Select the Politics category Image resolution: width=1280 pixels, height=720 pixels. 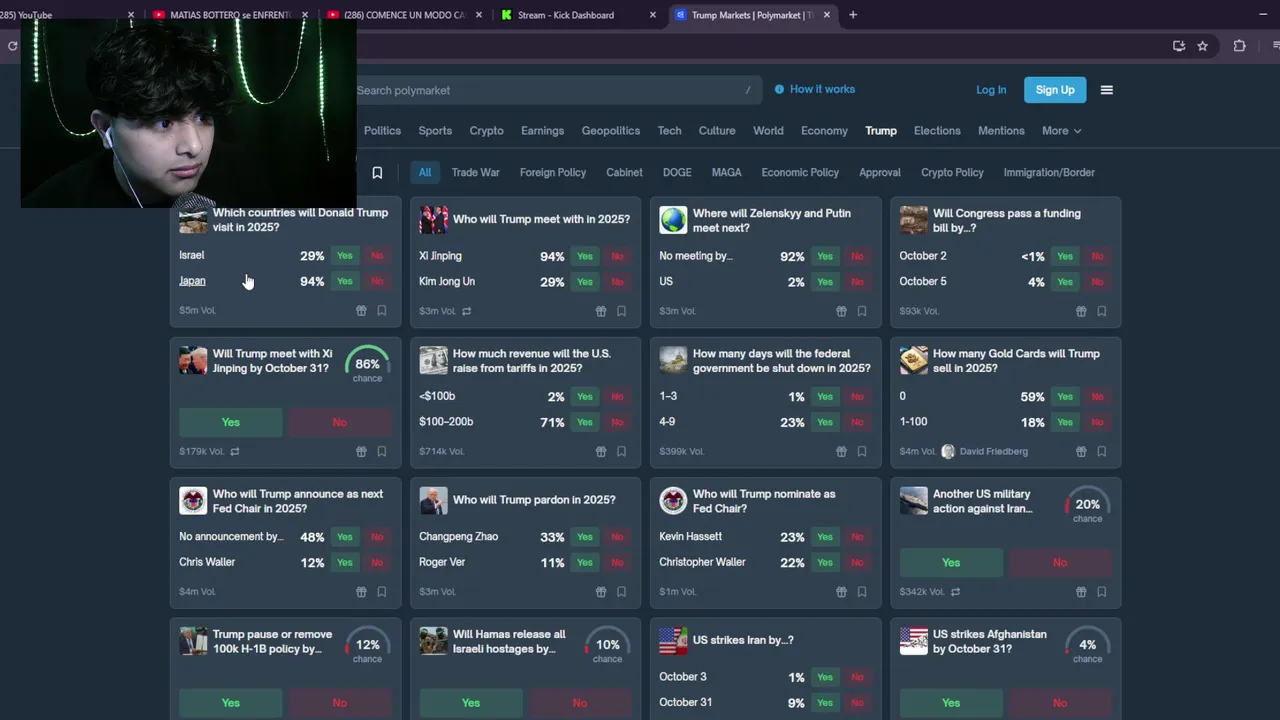pos(382,131)
